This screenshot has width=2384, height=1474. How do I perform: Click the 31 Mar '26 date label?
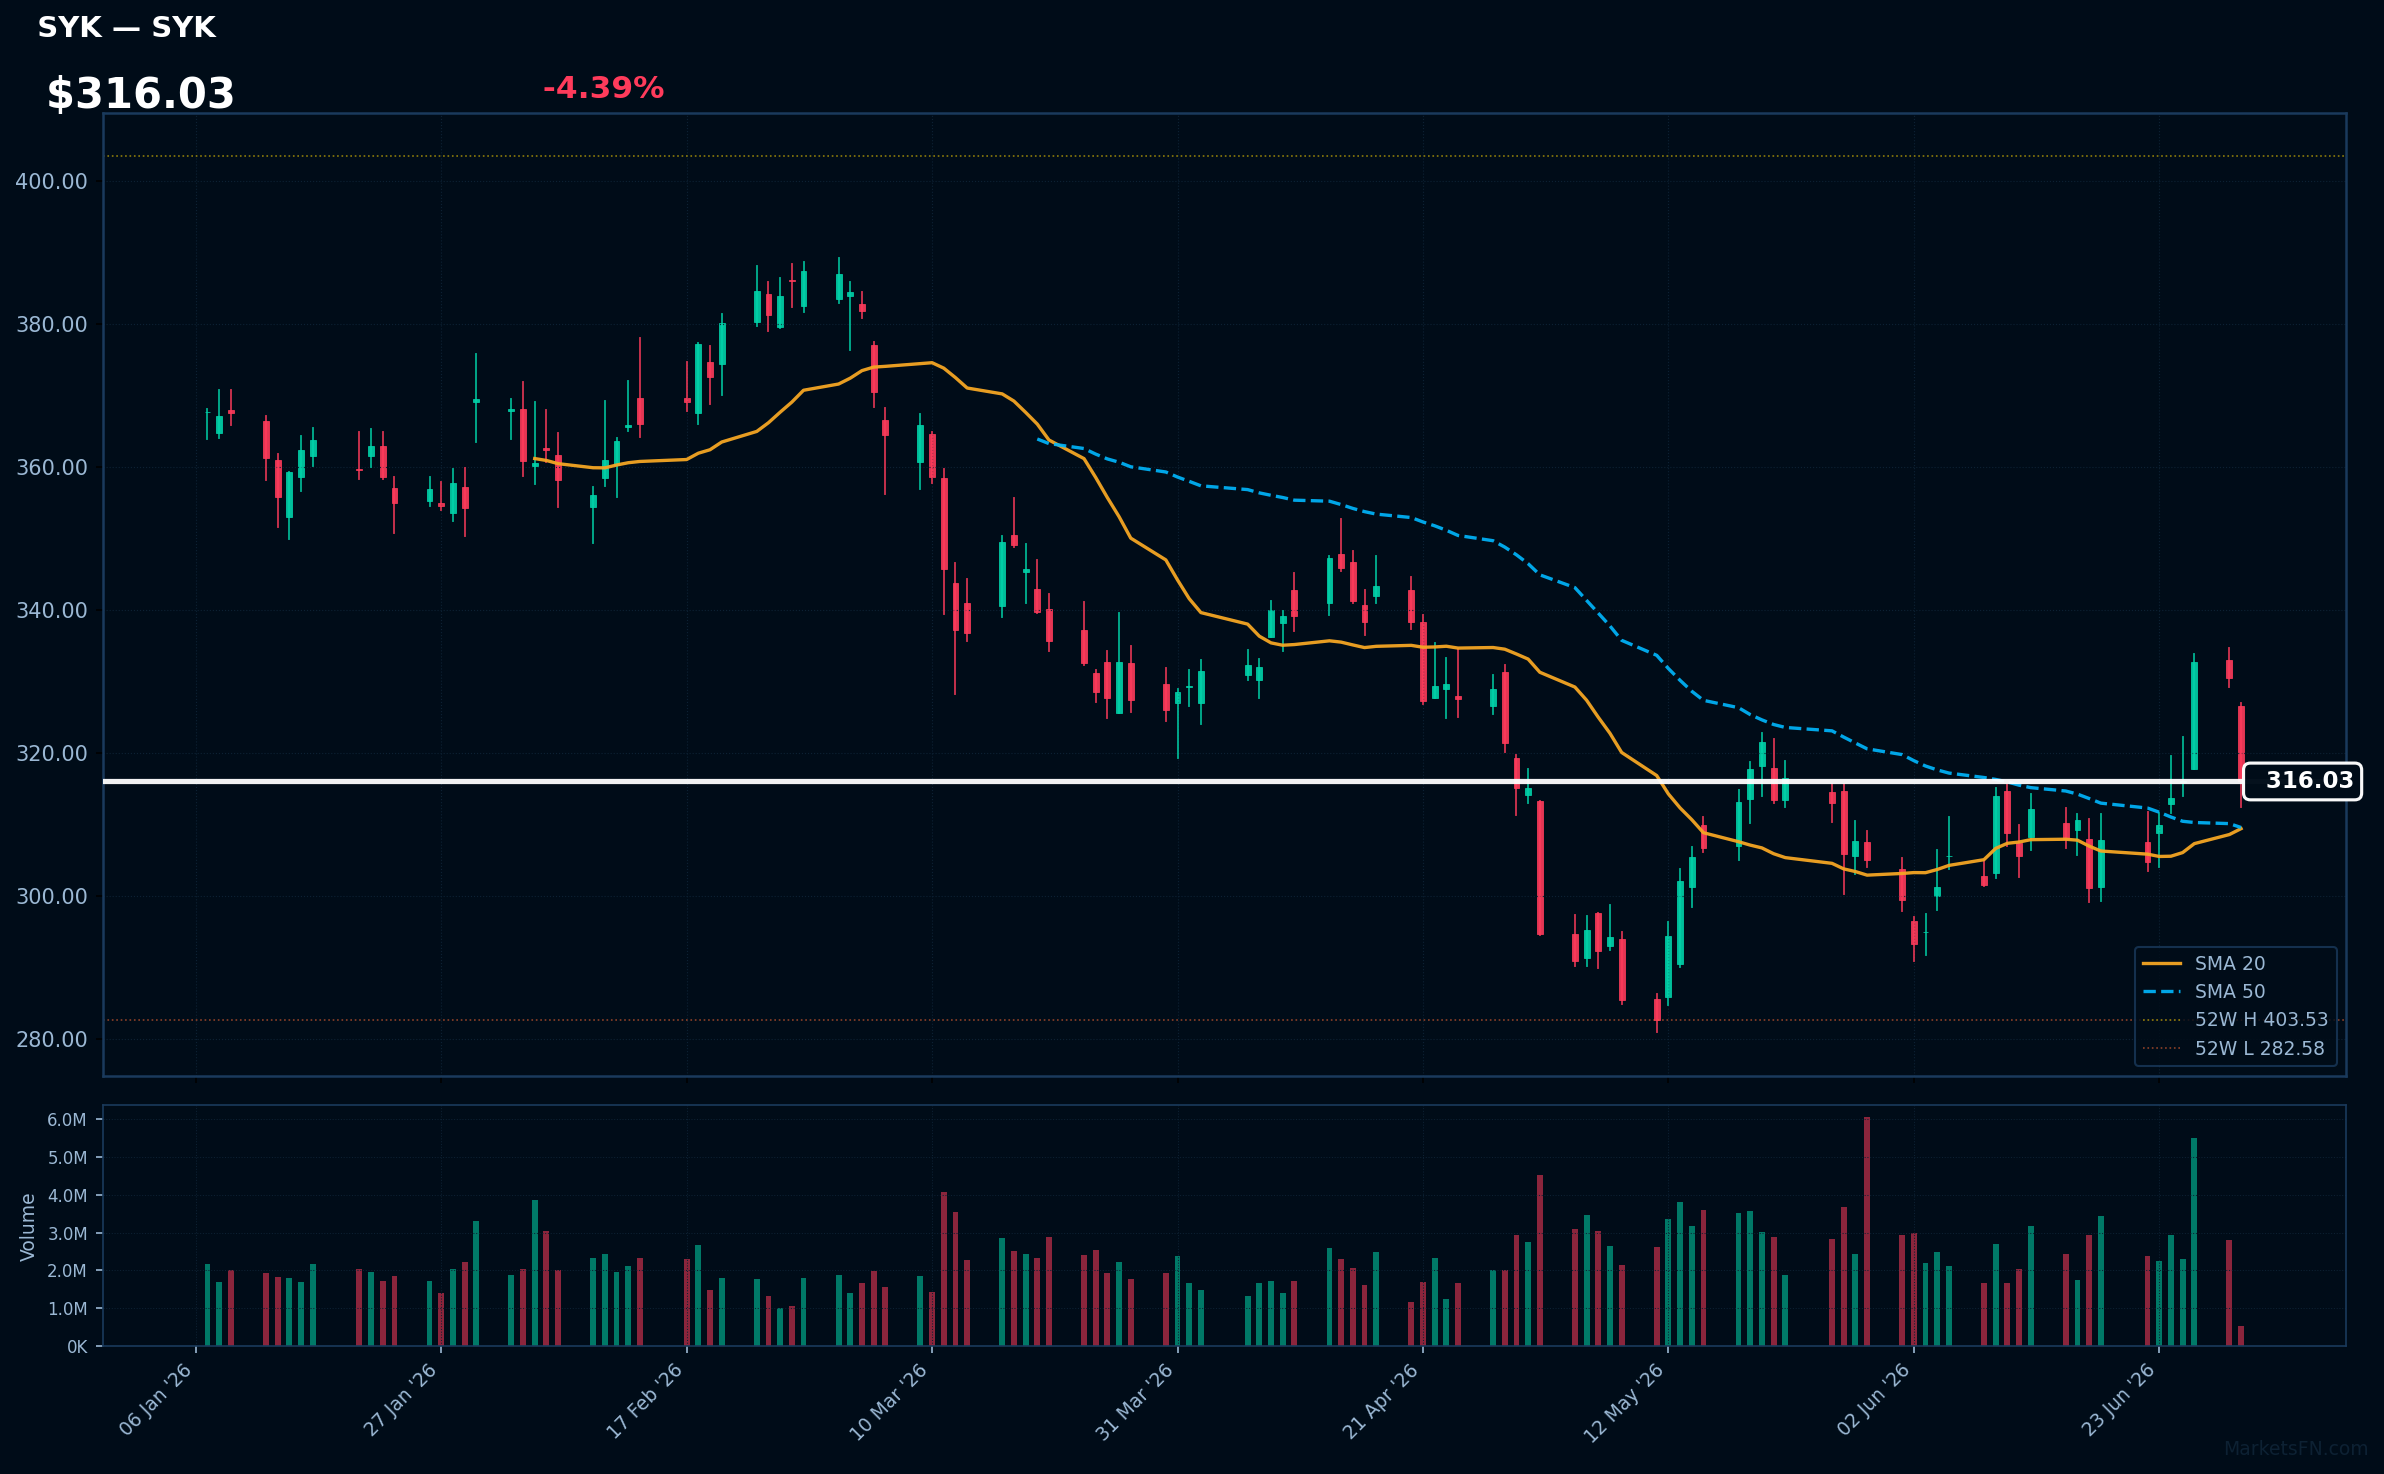pos(1135,1401)
